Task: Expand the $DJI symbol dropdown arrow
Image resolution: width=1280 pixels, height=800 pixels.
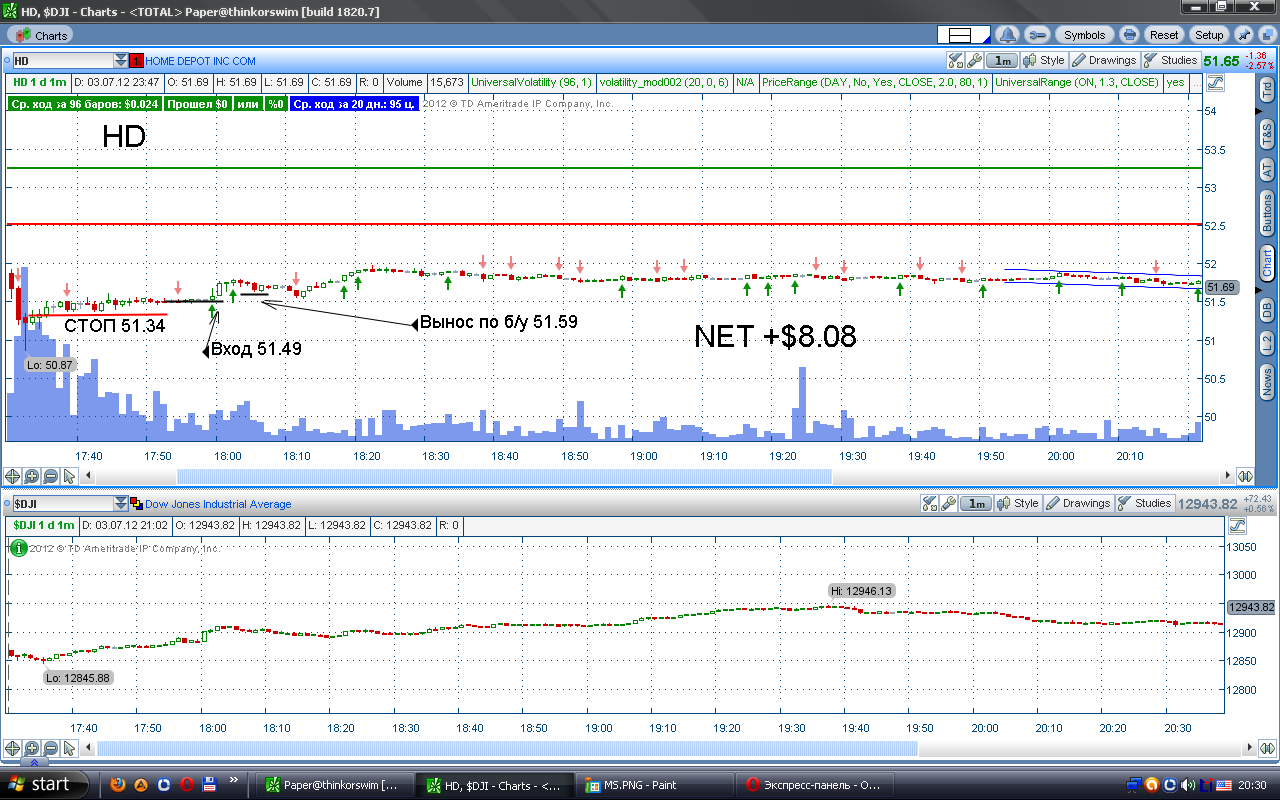Action: (121, 504)
